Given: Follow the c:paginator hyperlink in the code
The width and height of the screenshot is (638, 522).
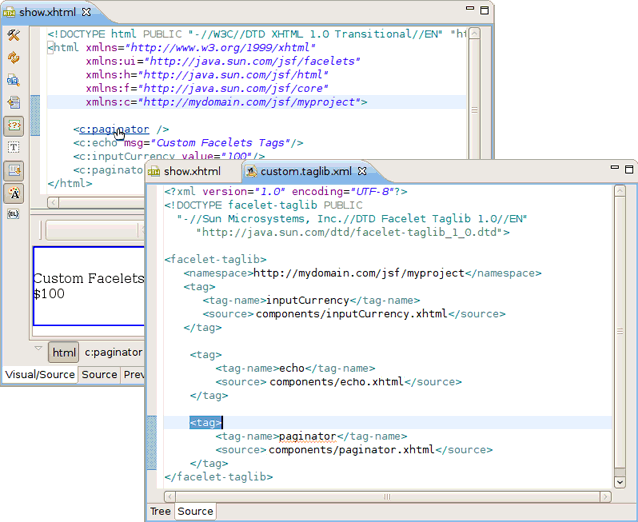Looking at the screenshot, I should click(114, 129).
